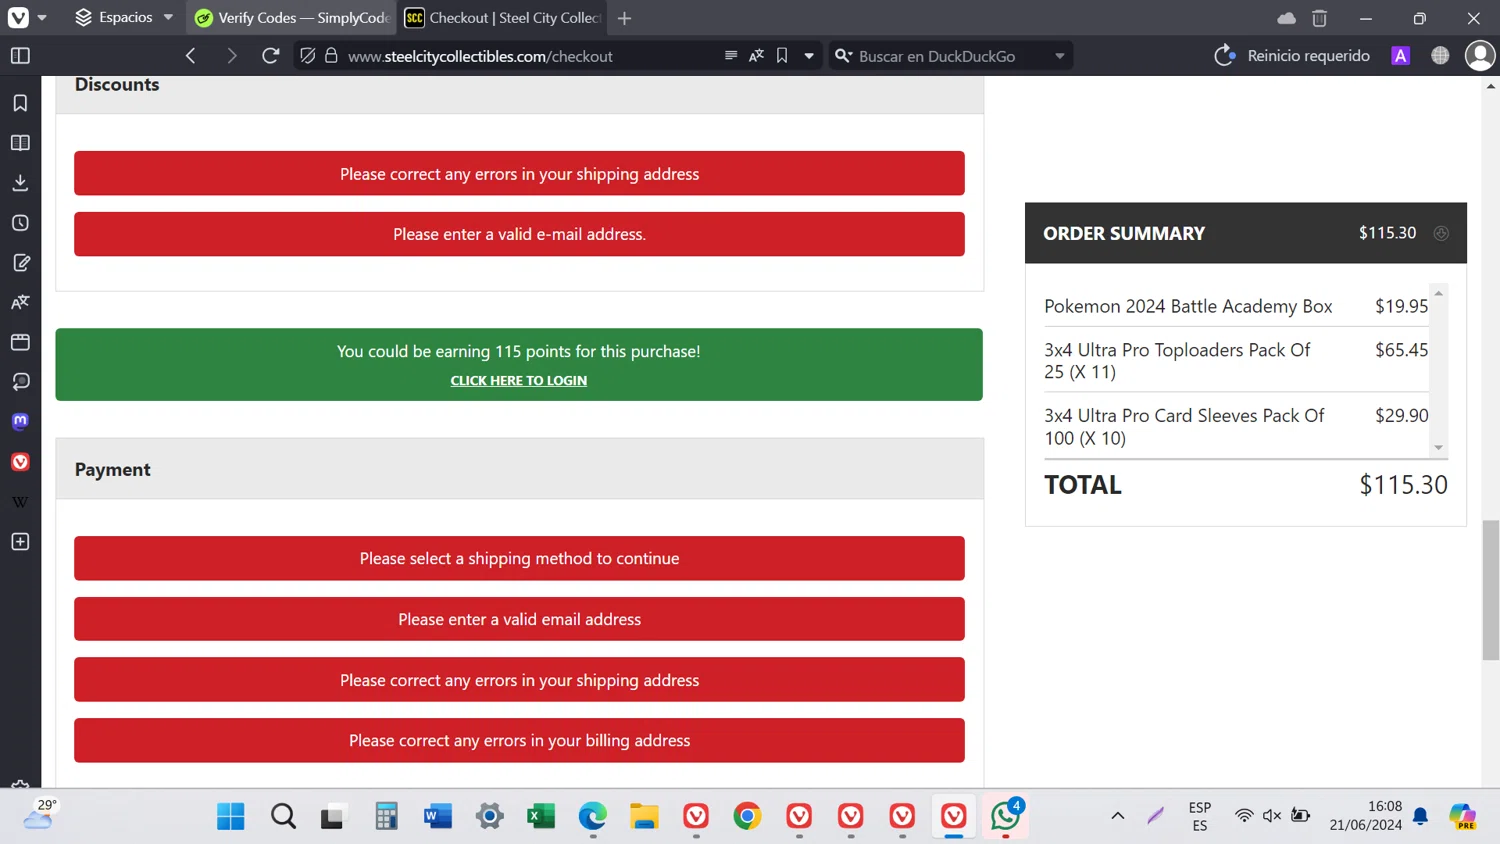Expand the Espacios workspaces dropdown
The height and width of the screenshot is (844, 1500).
coord(168,18)
